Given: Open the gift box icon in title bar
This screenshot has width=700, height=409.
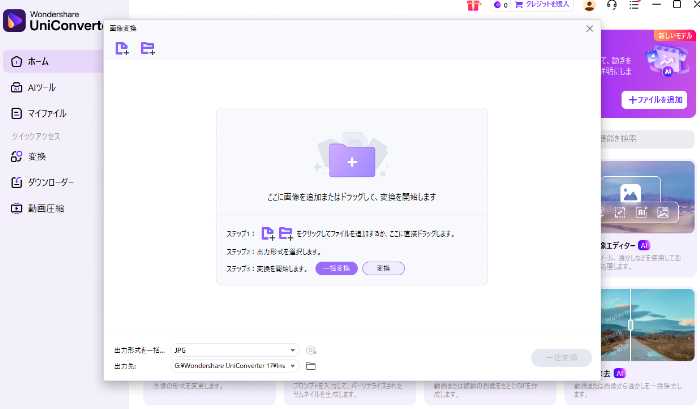Looking at the screenshot, I should pos(473,5).
